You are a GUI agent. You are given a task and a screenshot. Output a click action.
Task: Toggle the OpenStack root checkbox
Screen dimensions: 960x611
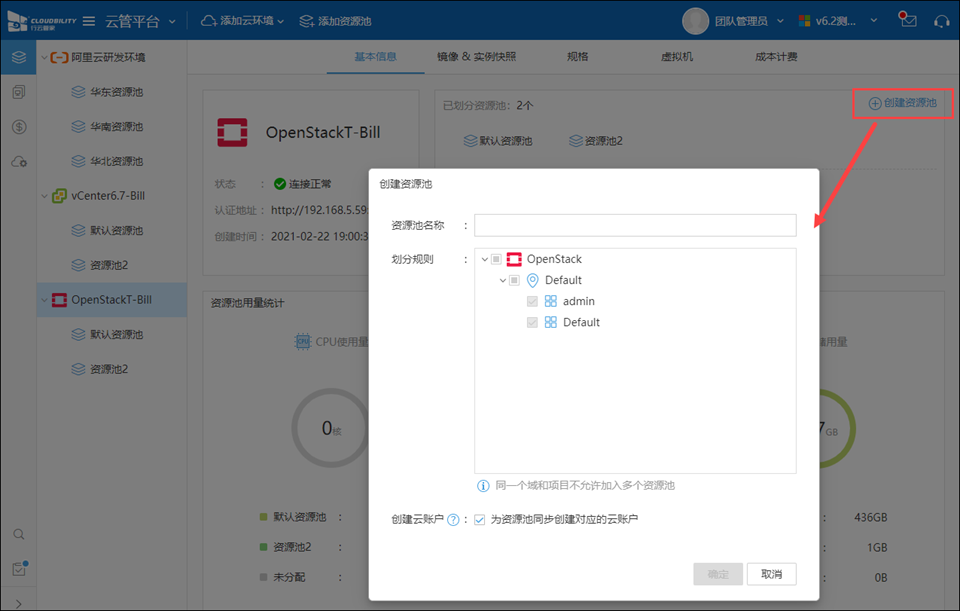coord(497,260)
